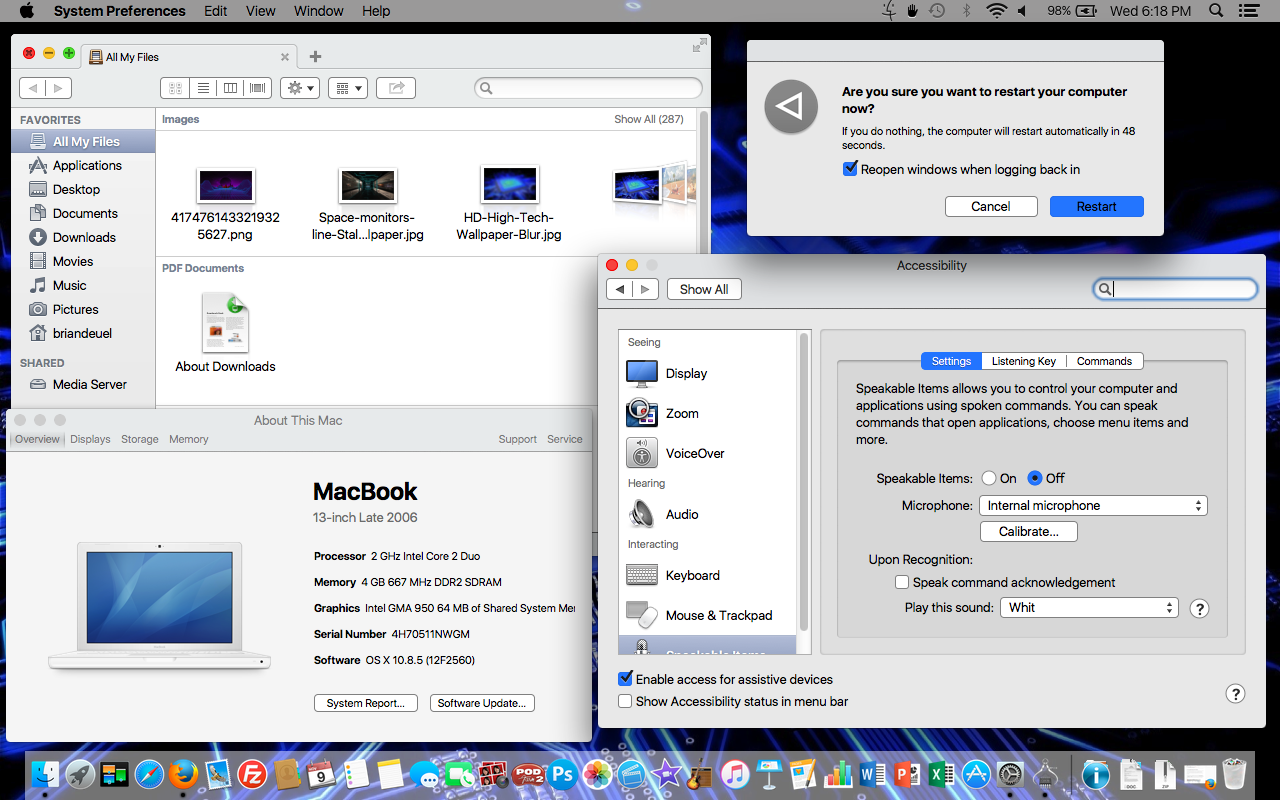Expand the Play this sound dropdown
Viewport: 1280px width, 800px height.
pos(1089,608)
